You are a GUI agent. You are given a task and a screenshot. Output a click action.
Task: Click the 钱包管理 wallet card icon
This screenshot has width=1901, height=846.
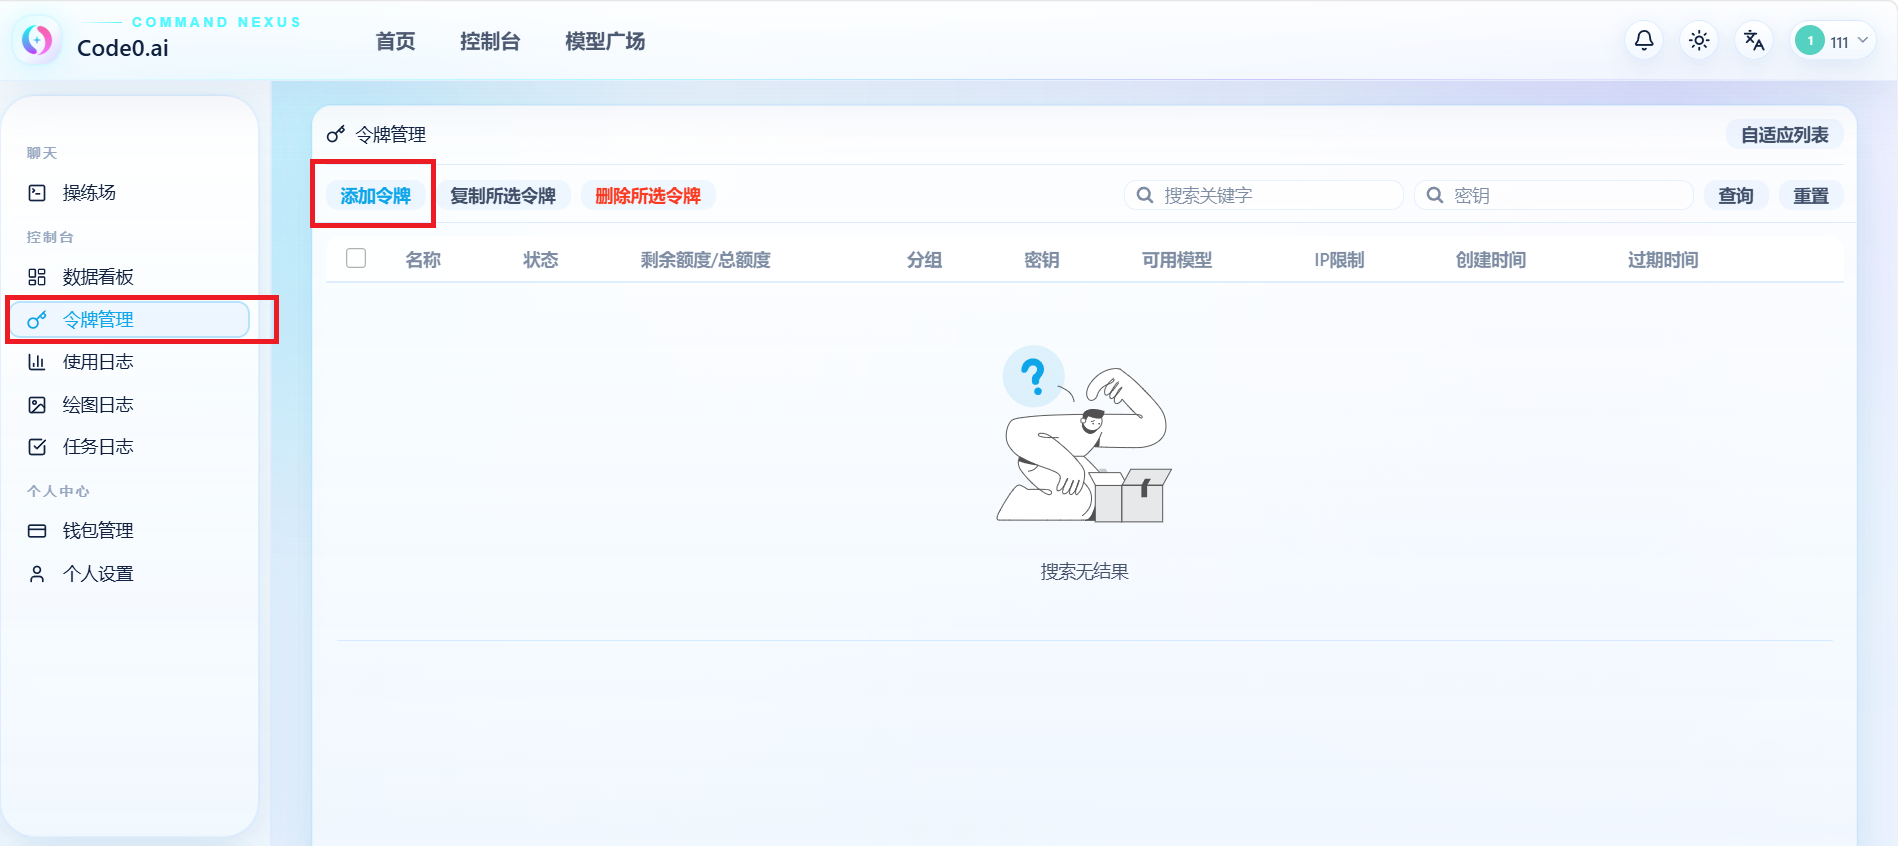tap(37, 531)
